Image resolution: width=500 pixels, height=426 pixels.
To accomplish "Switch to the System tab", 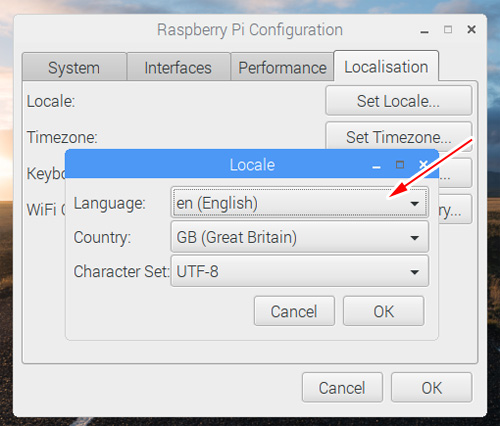I will tap(74, 67).
